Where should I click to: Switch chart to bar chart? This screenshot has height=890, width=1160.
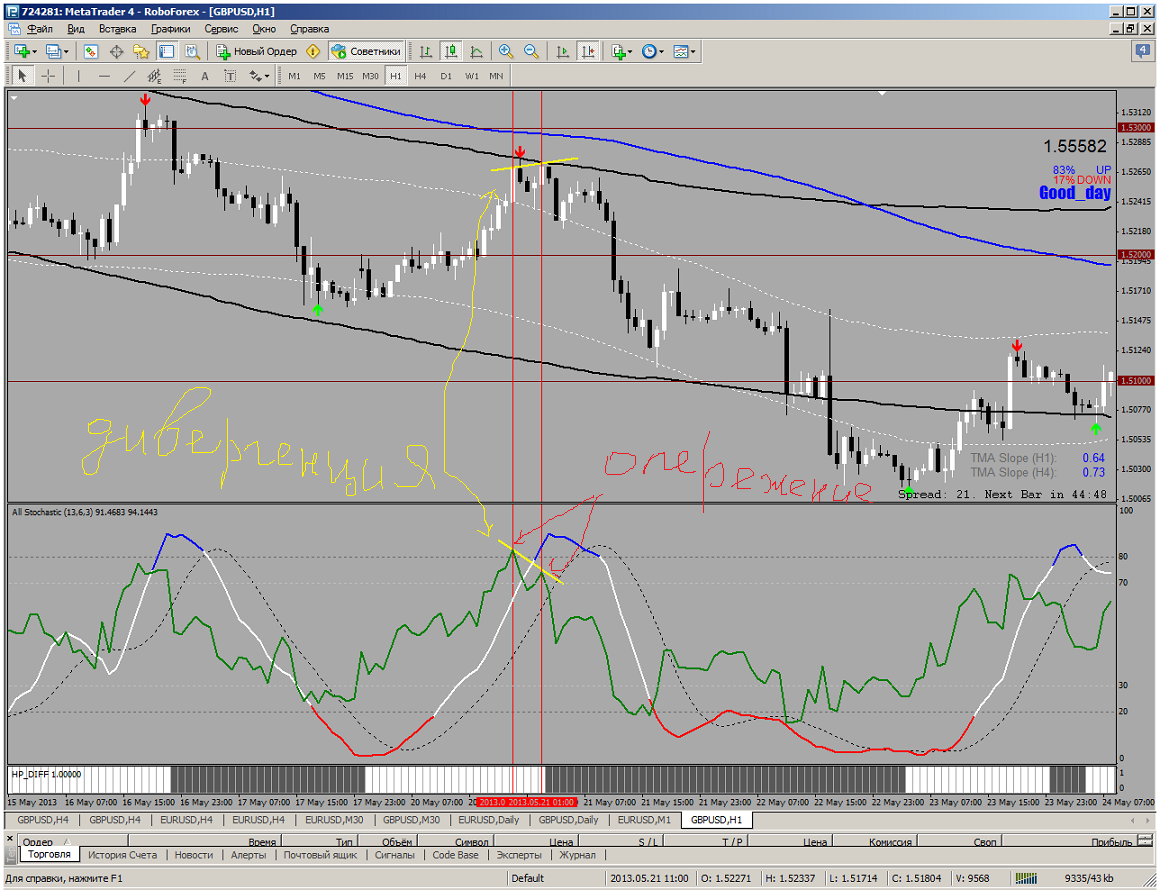click(x=426, y=51)
